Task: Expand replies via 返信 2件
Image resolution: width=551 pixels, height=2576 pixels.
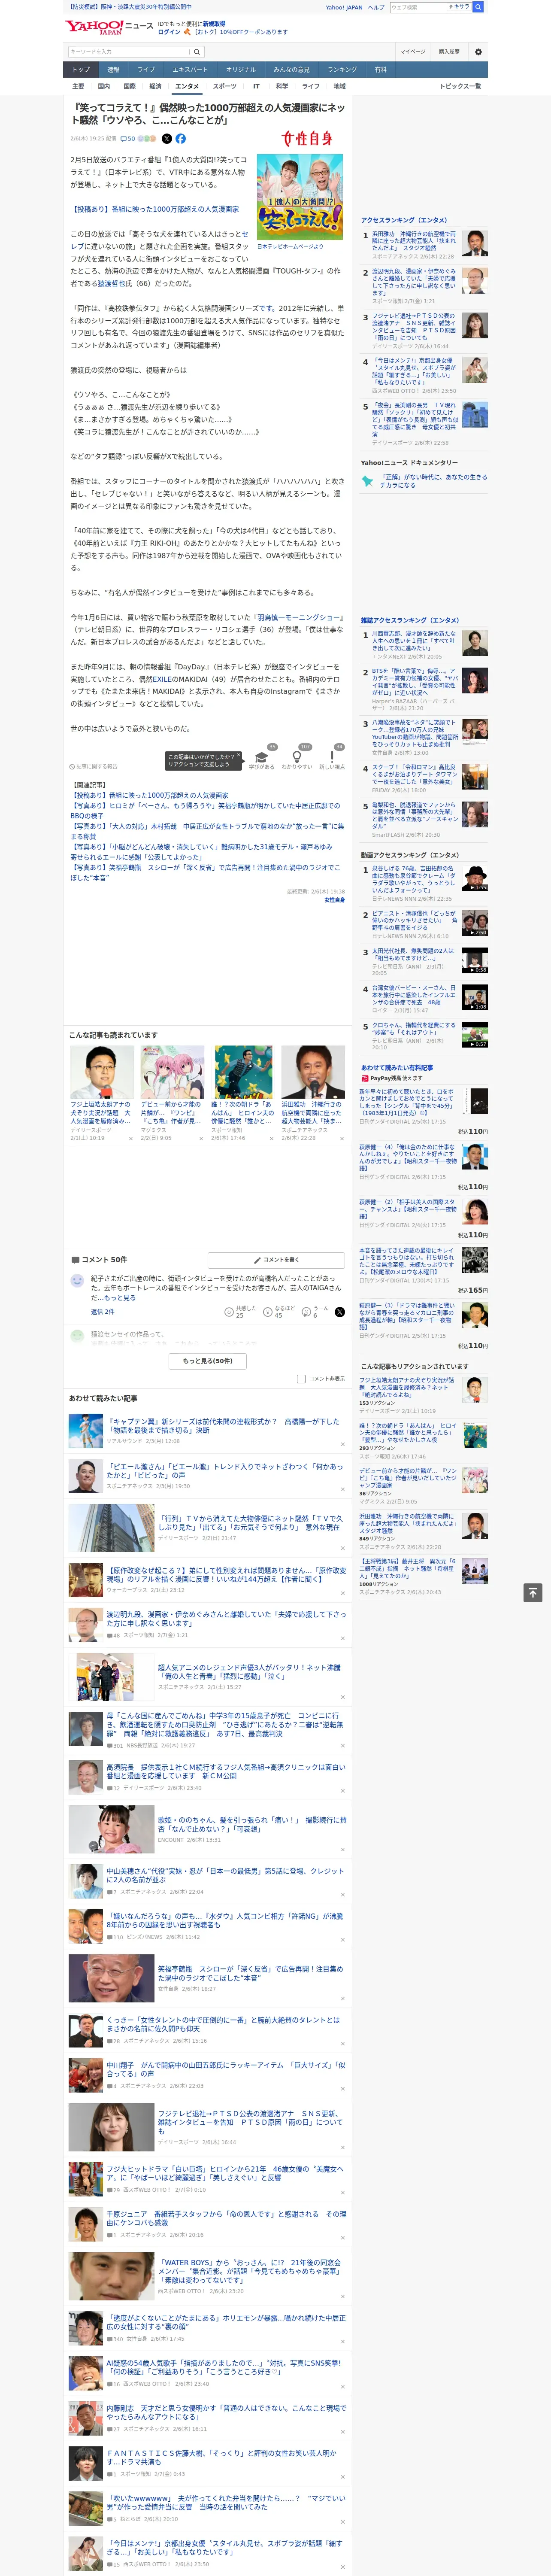Action: click(x=102, y=1312)
